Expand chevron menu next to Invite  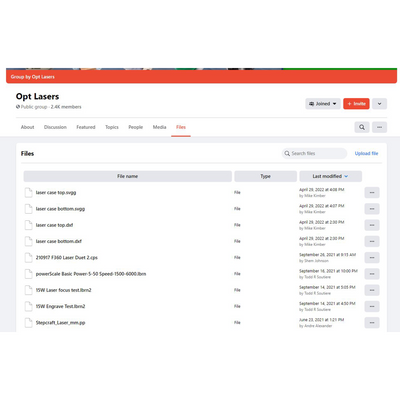pyautogui.click(x=379, y=104)
